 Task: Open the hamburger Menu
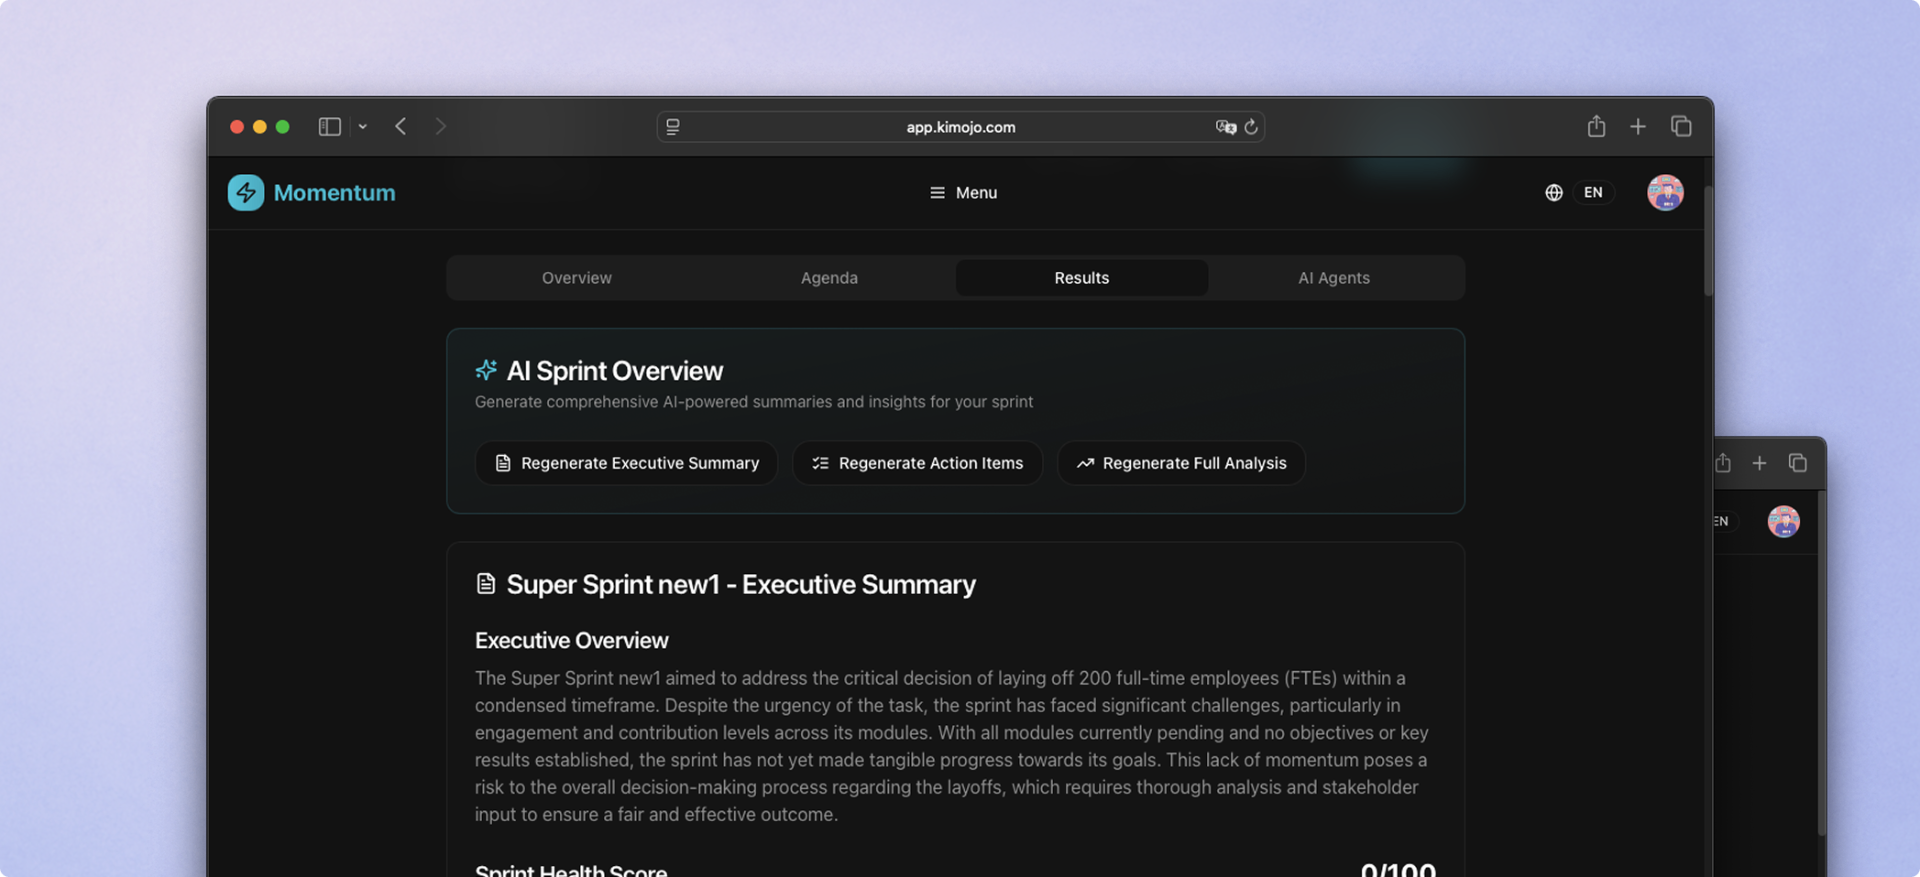[963, 193]
